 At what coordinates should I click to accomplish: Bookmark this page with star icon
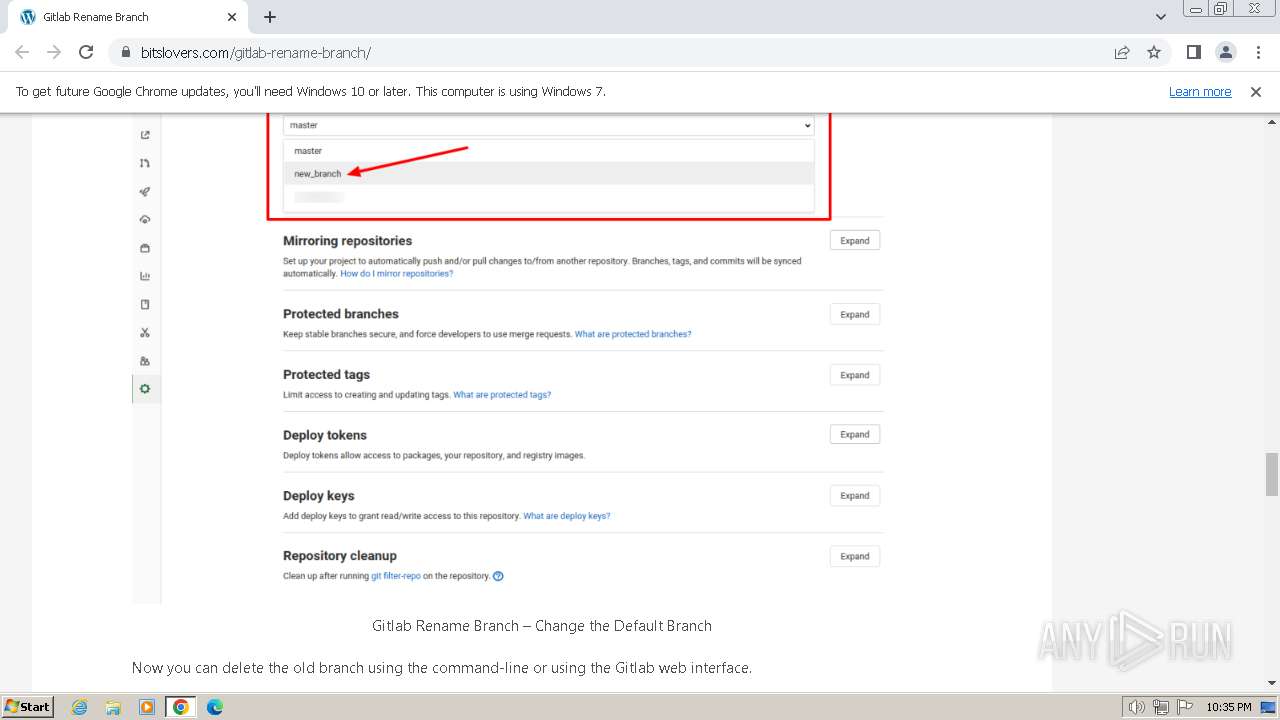pyautogui.click(x=1154, y=52)
